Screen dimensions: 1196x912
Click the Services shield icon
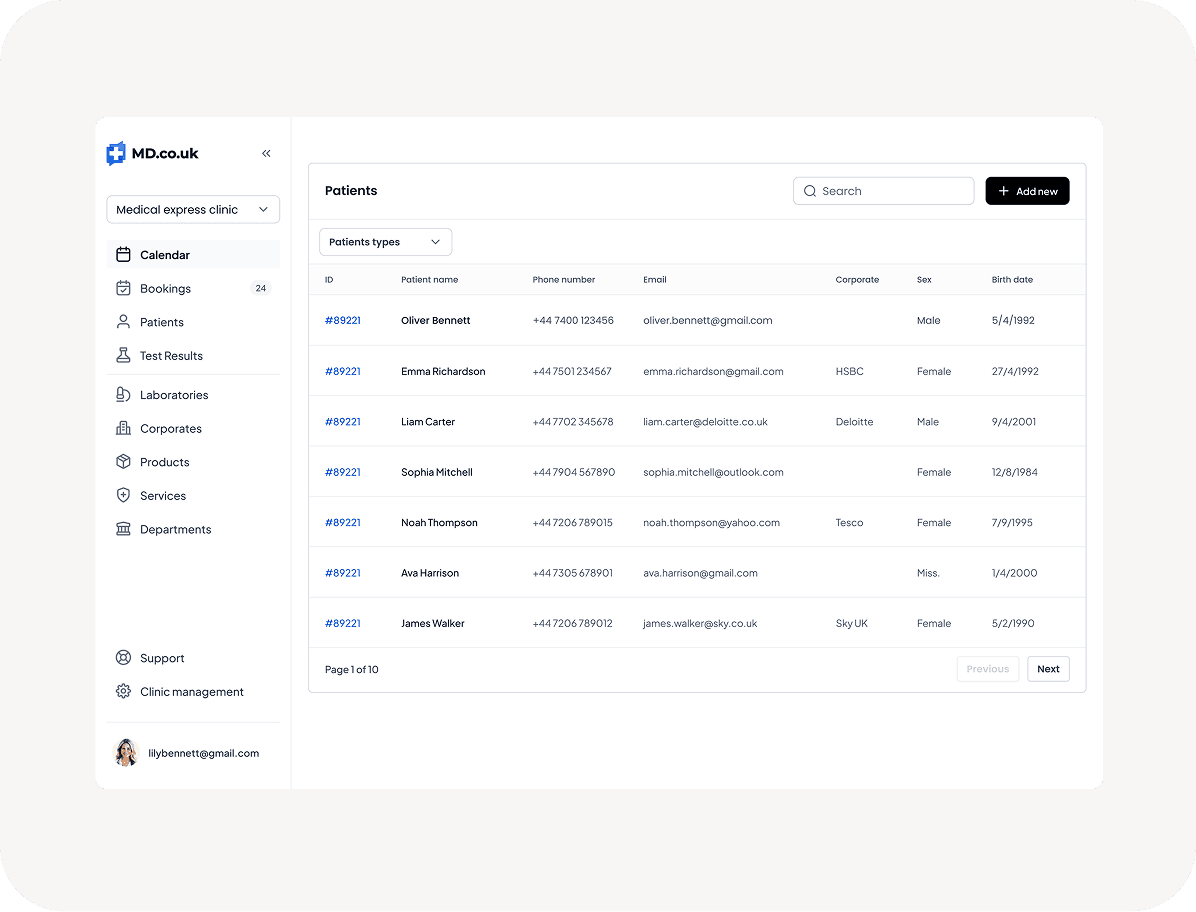click(x=123, y=496)
